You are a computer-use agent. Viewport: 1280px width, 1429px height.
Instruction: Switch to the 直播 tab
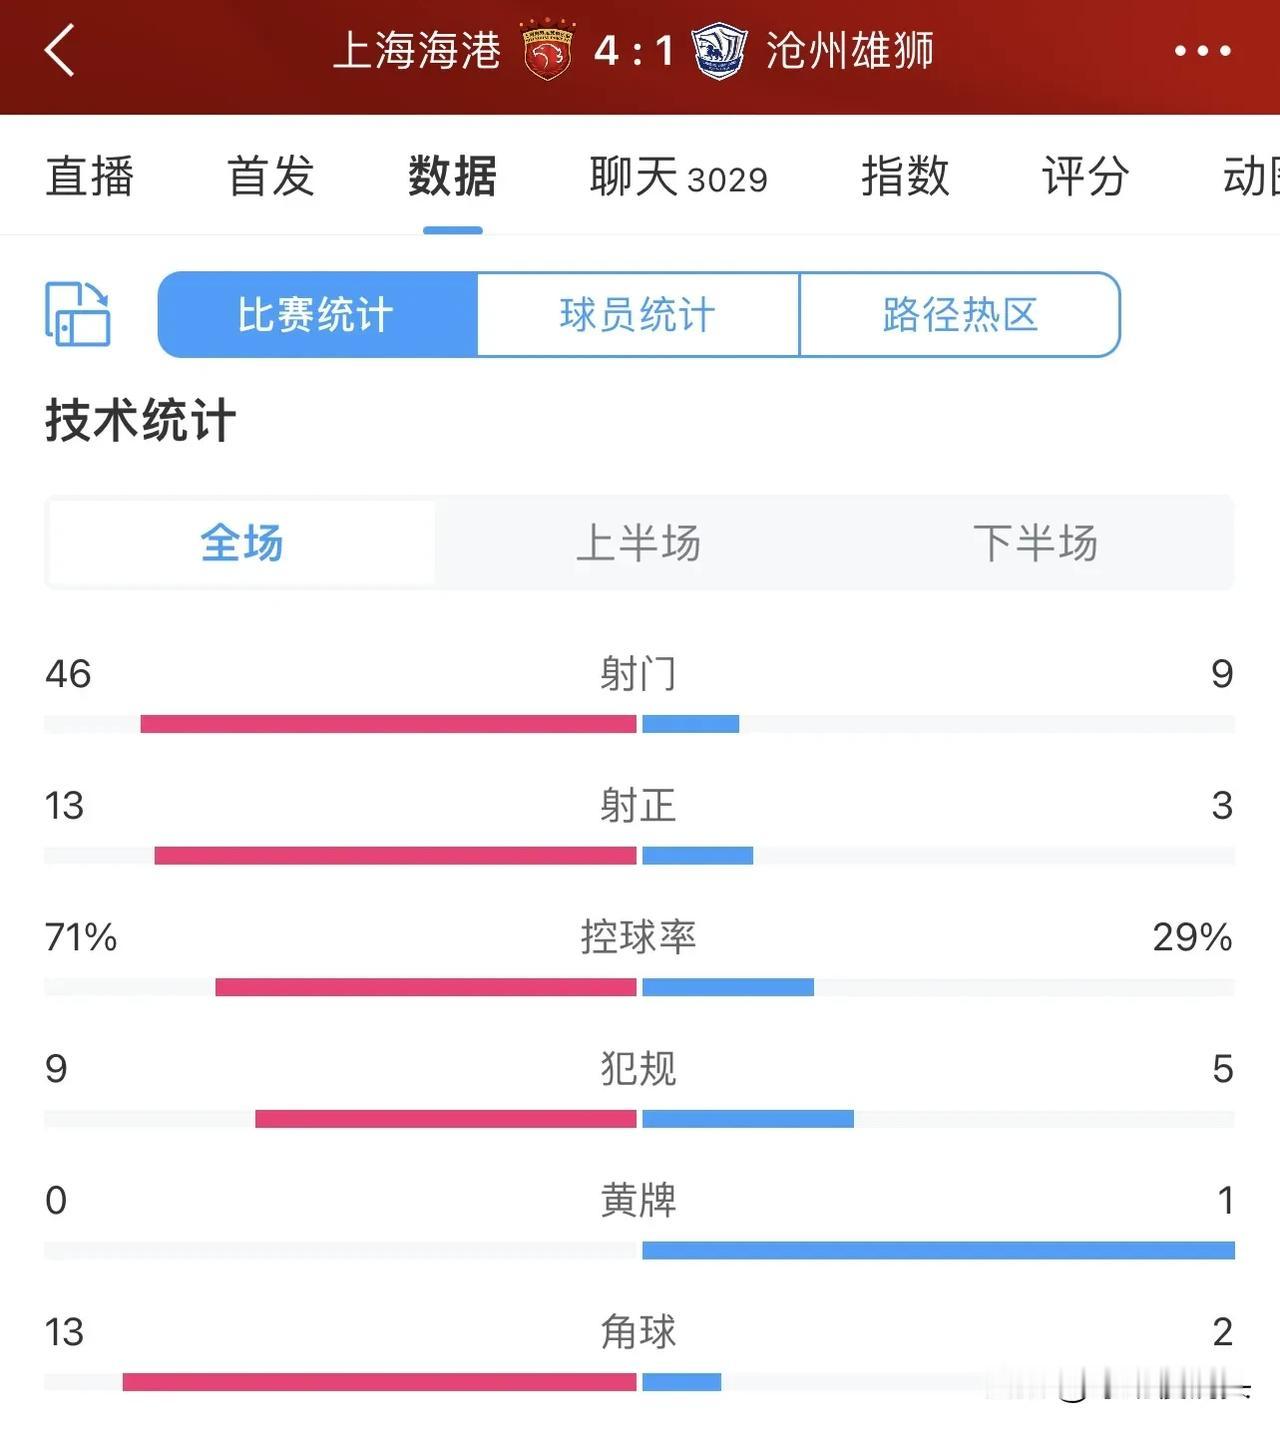coord(90,177)
